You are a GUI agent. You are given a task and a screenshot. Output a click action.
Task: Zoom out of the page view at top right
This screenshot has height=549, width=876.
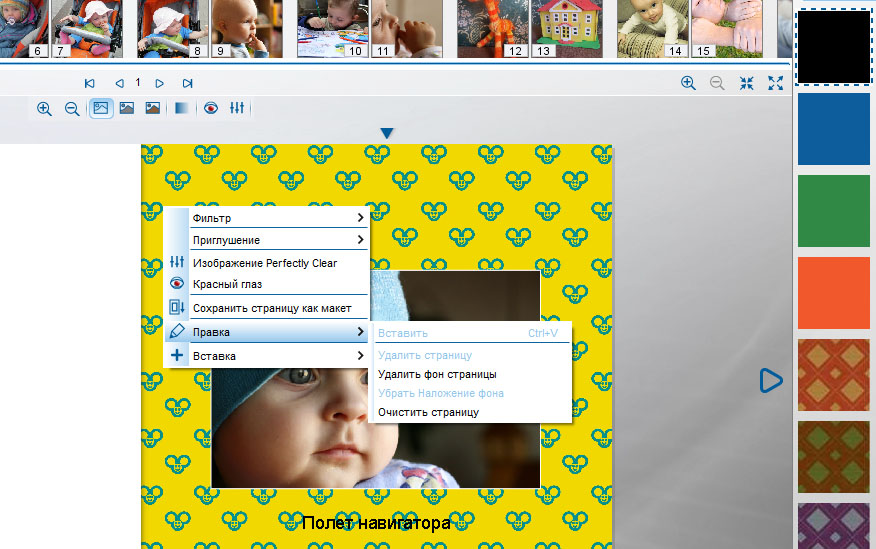click(717, 83)
